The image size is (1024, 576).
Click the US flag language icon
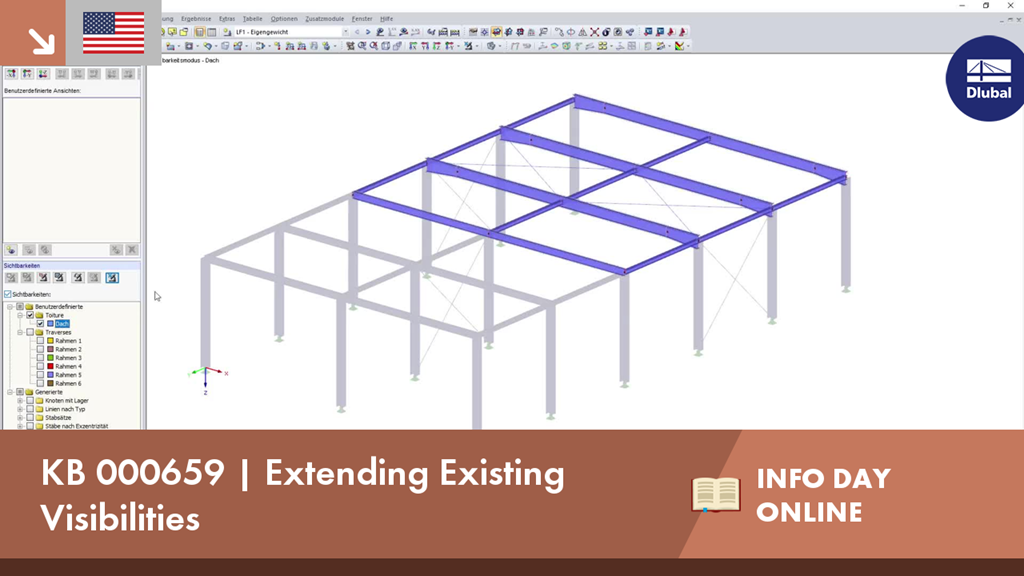point(114,33)
